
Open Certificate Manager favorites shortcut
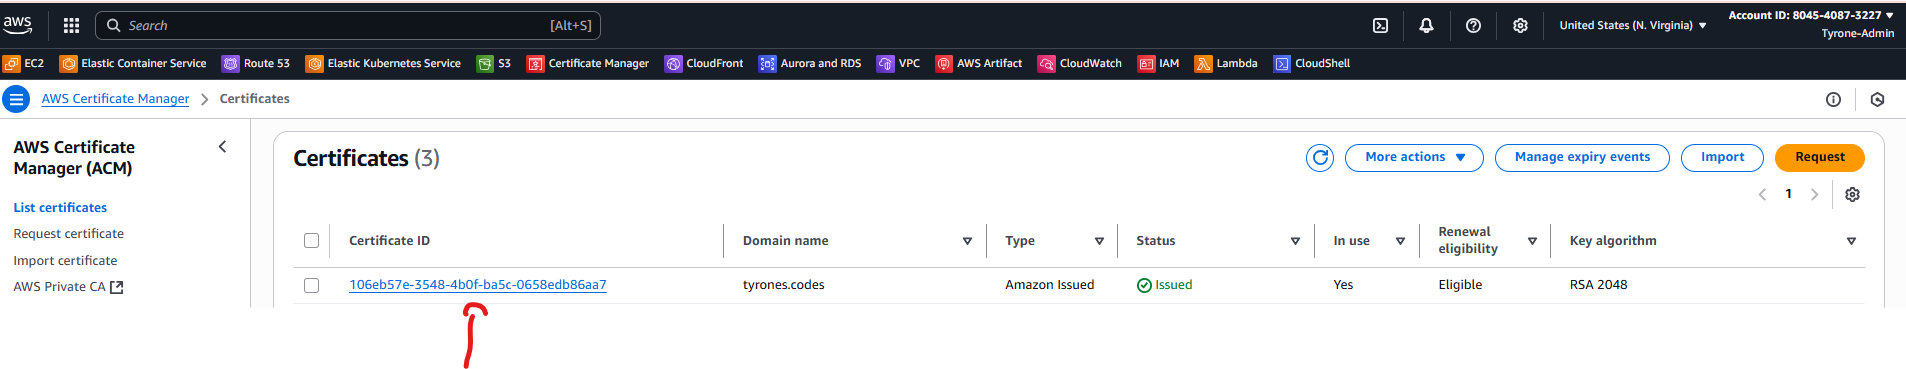588,63
